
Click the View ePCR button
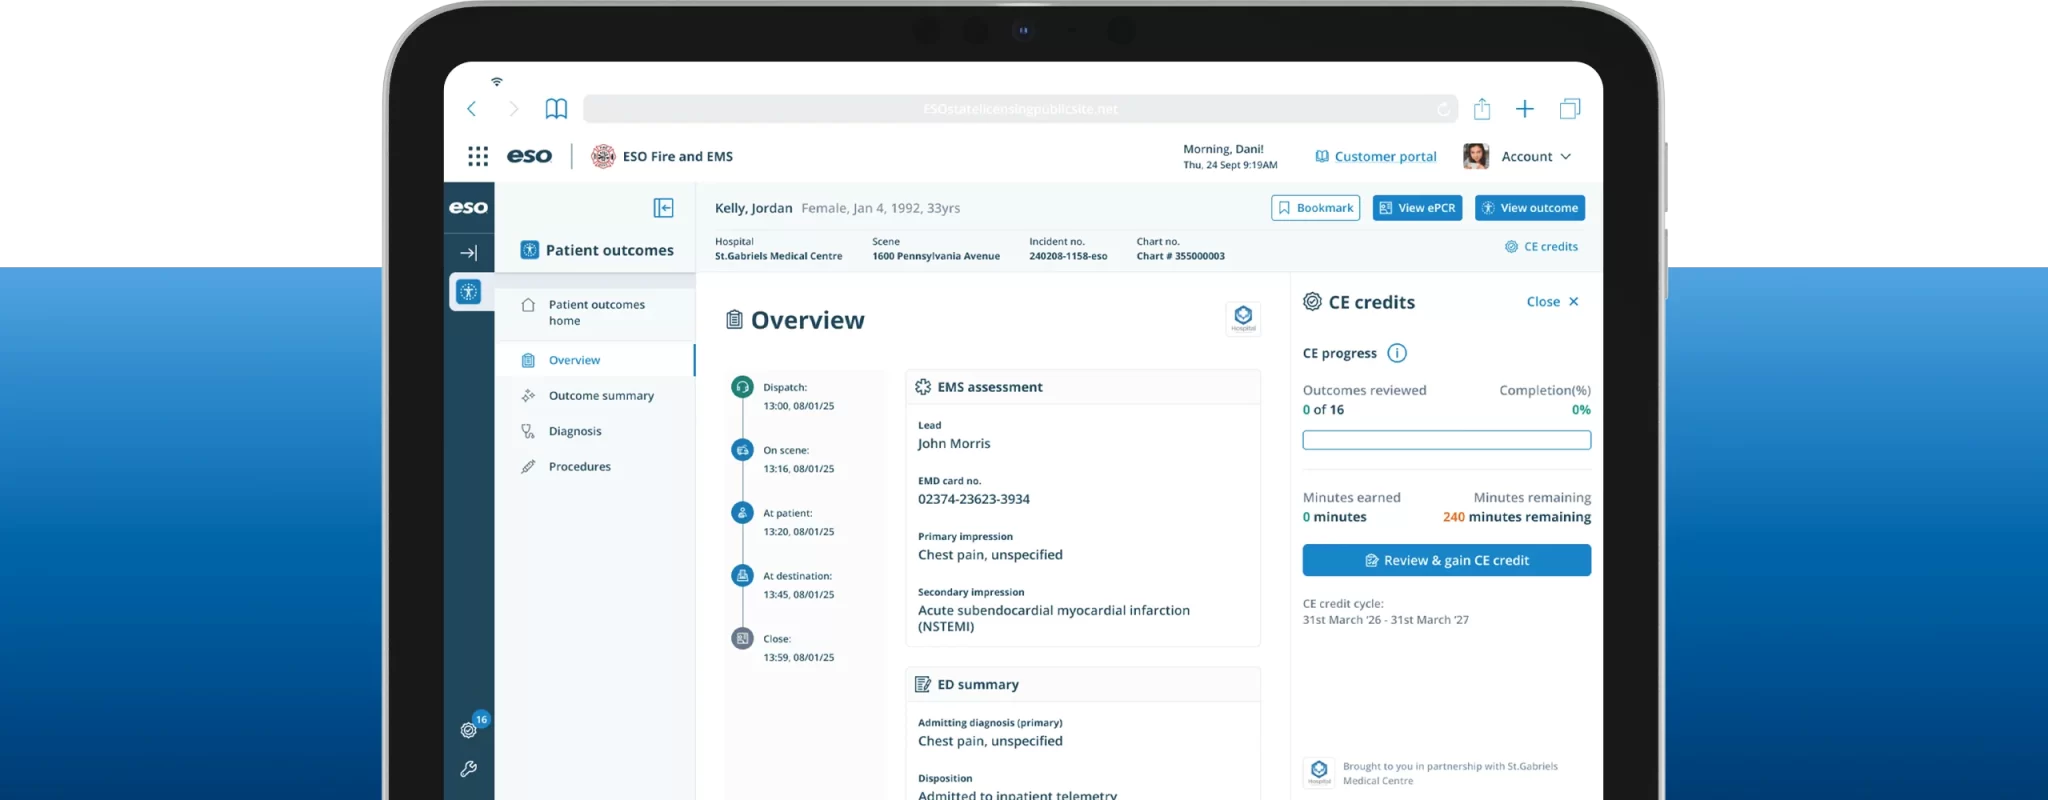click(x=1417, y=208)
